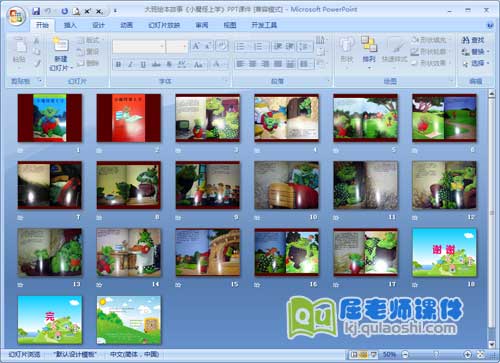Image resolution: width=500 pixels, height=363 pixels.
Task: Click the zoom slider handle
Action: pyautogui.click(x=436, y=355)
